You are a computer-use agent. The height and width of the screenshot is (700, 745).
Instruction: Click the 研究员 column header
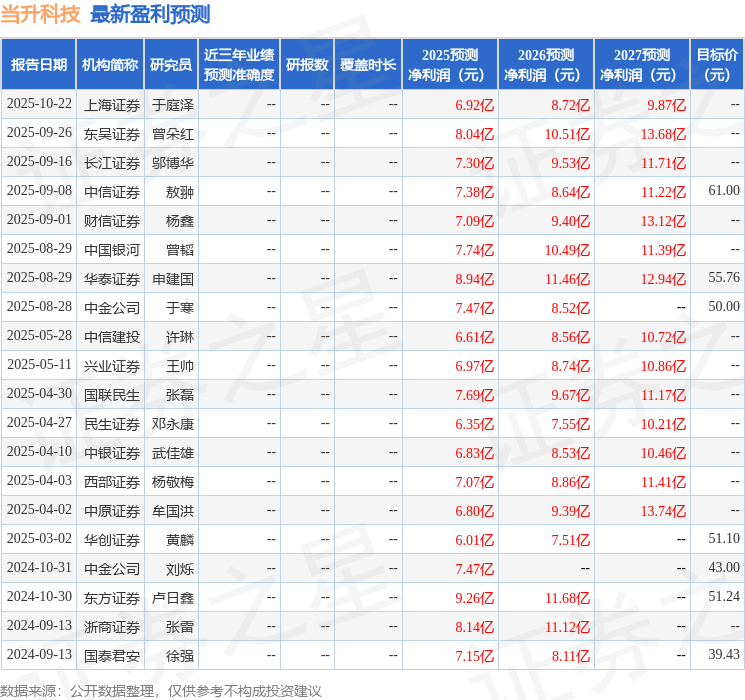(x=171, y=65)
